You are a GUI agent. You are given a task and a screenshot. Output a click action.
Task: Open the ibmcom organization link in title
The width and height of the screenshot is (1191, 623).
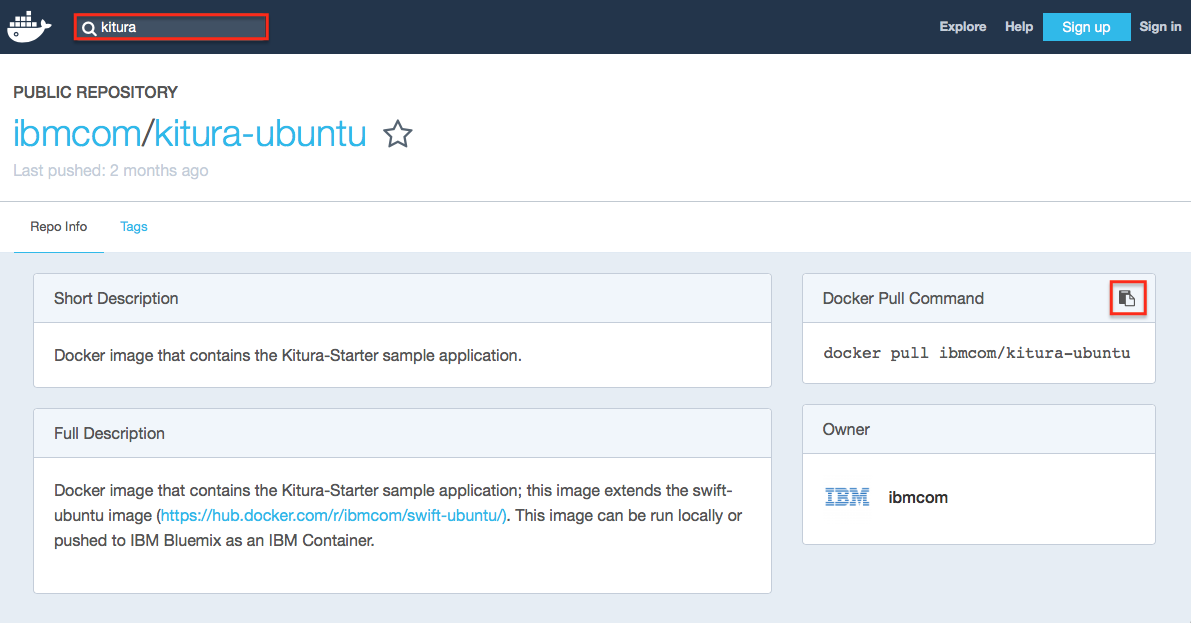[x=77, y=134]
